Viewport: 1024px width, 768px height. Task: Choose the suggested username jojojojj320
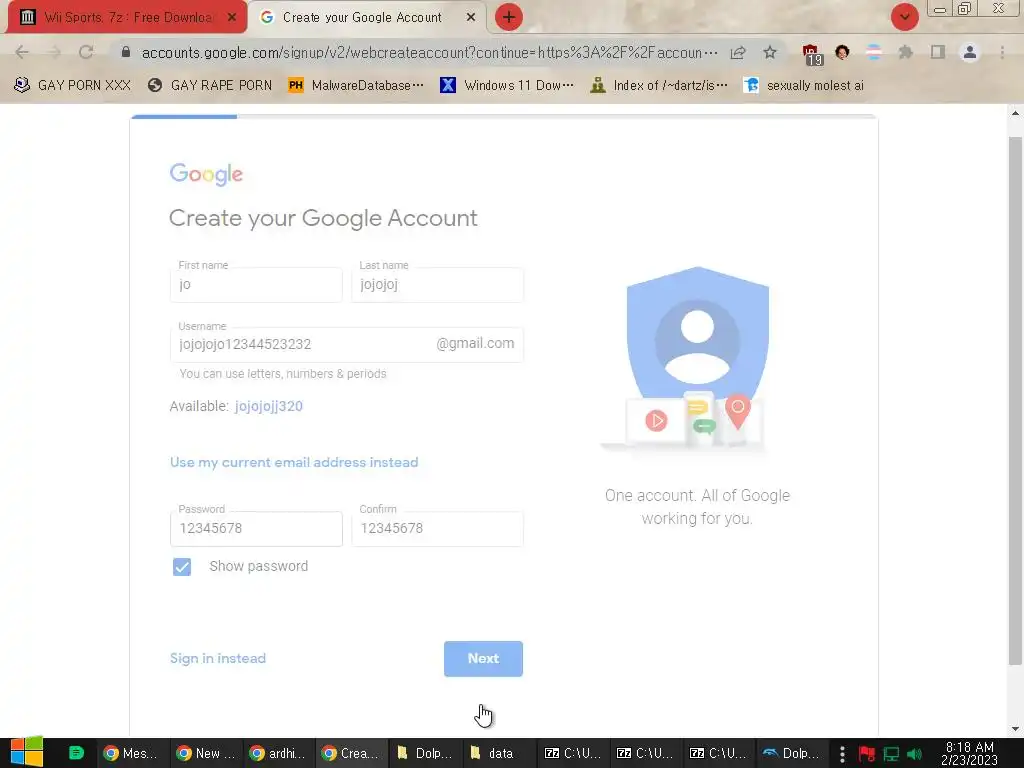(x=268, y=406)
